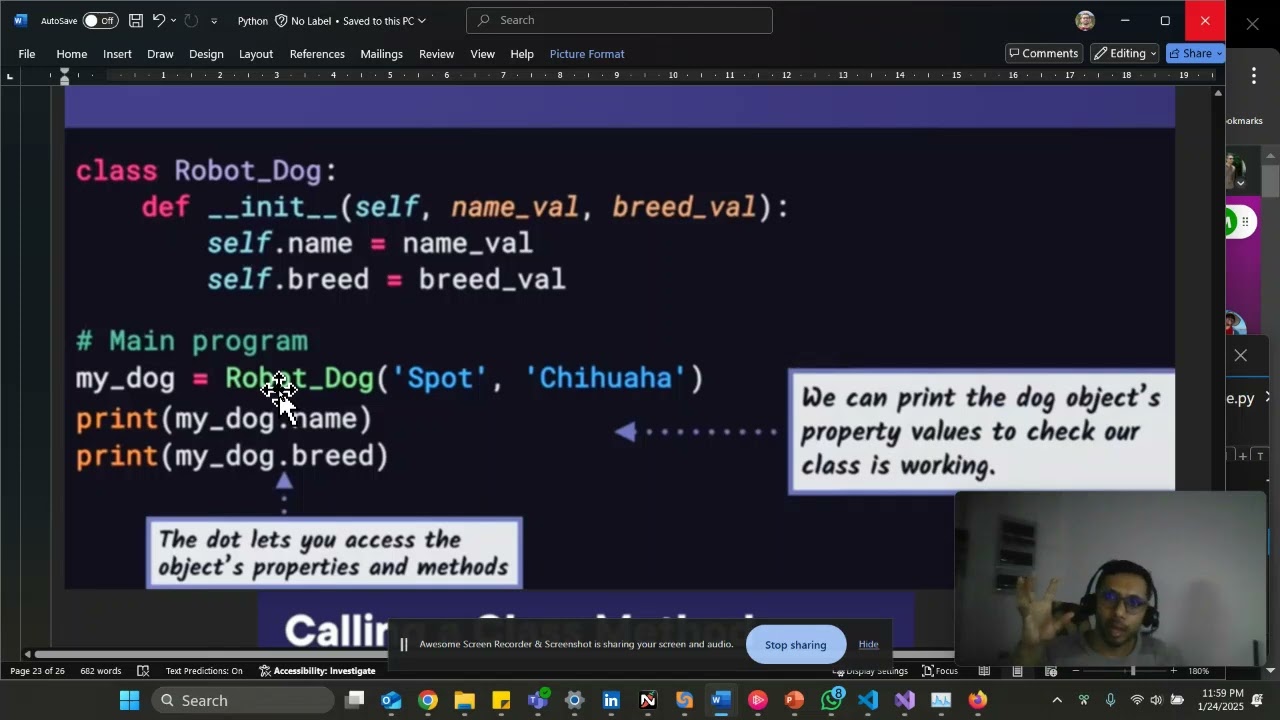Select the Picture Format tab
1280x720 pixels.
pyautogui.click(x=587, y=54)
